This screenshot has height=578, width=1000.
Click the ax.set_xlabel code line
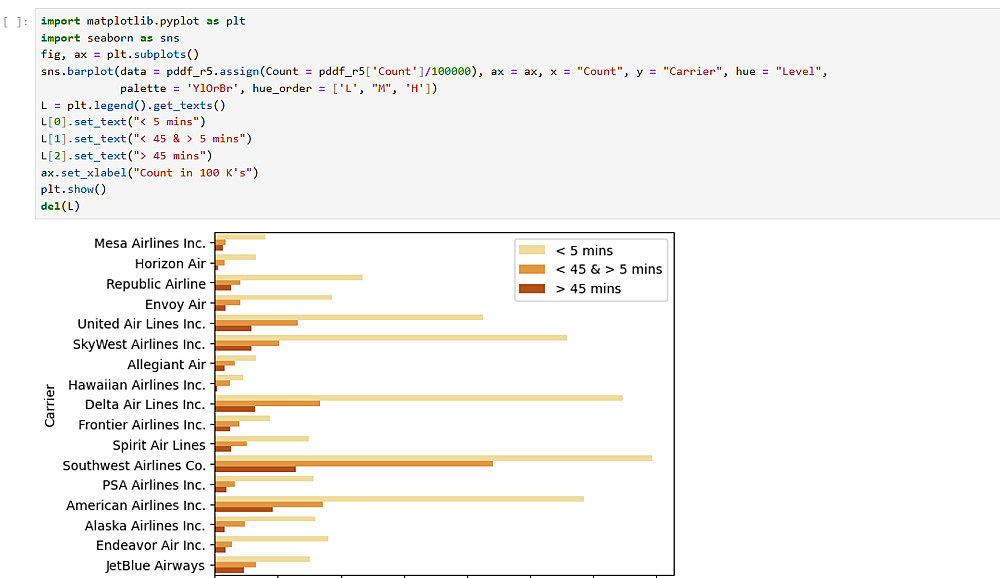pyautogui.click(x=150, y=172)
